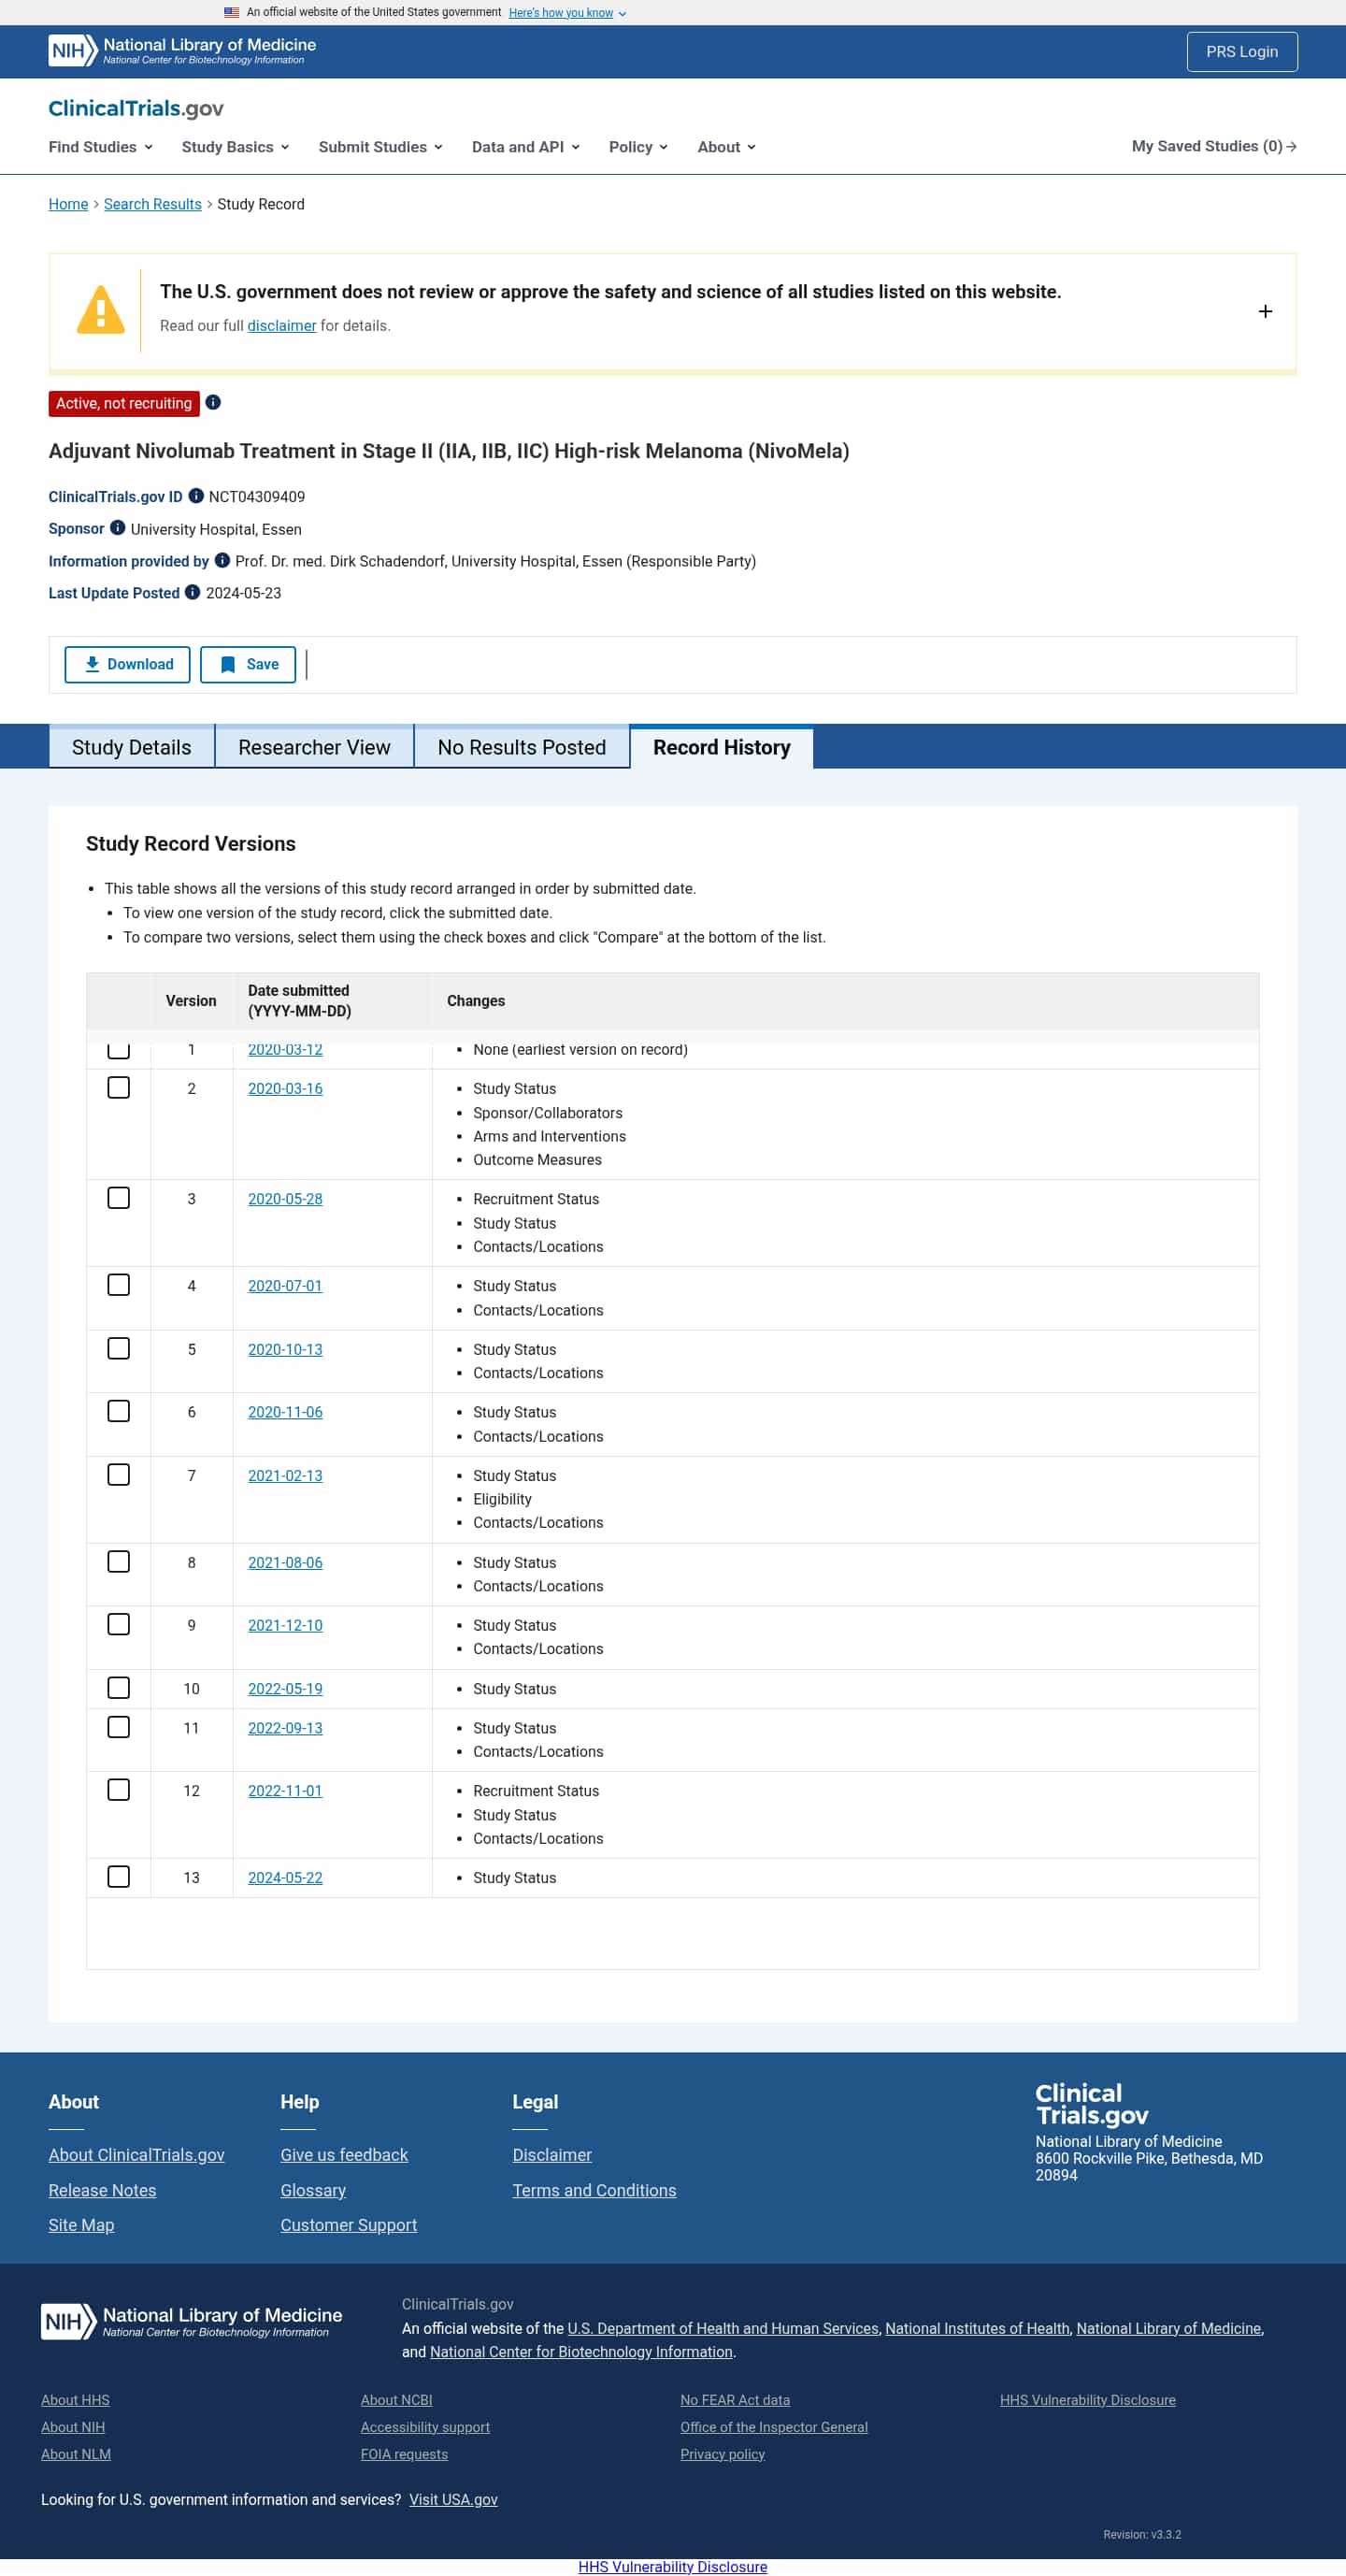Open the disclaimer link in the warning banner
1346x2576 pixels.
[281, 325]
